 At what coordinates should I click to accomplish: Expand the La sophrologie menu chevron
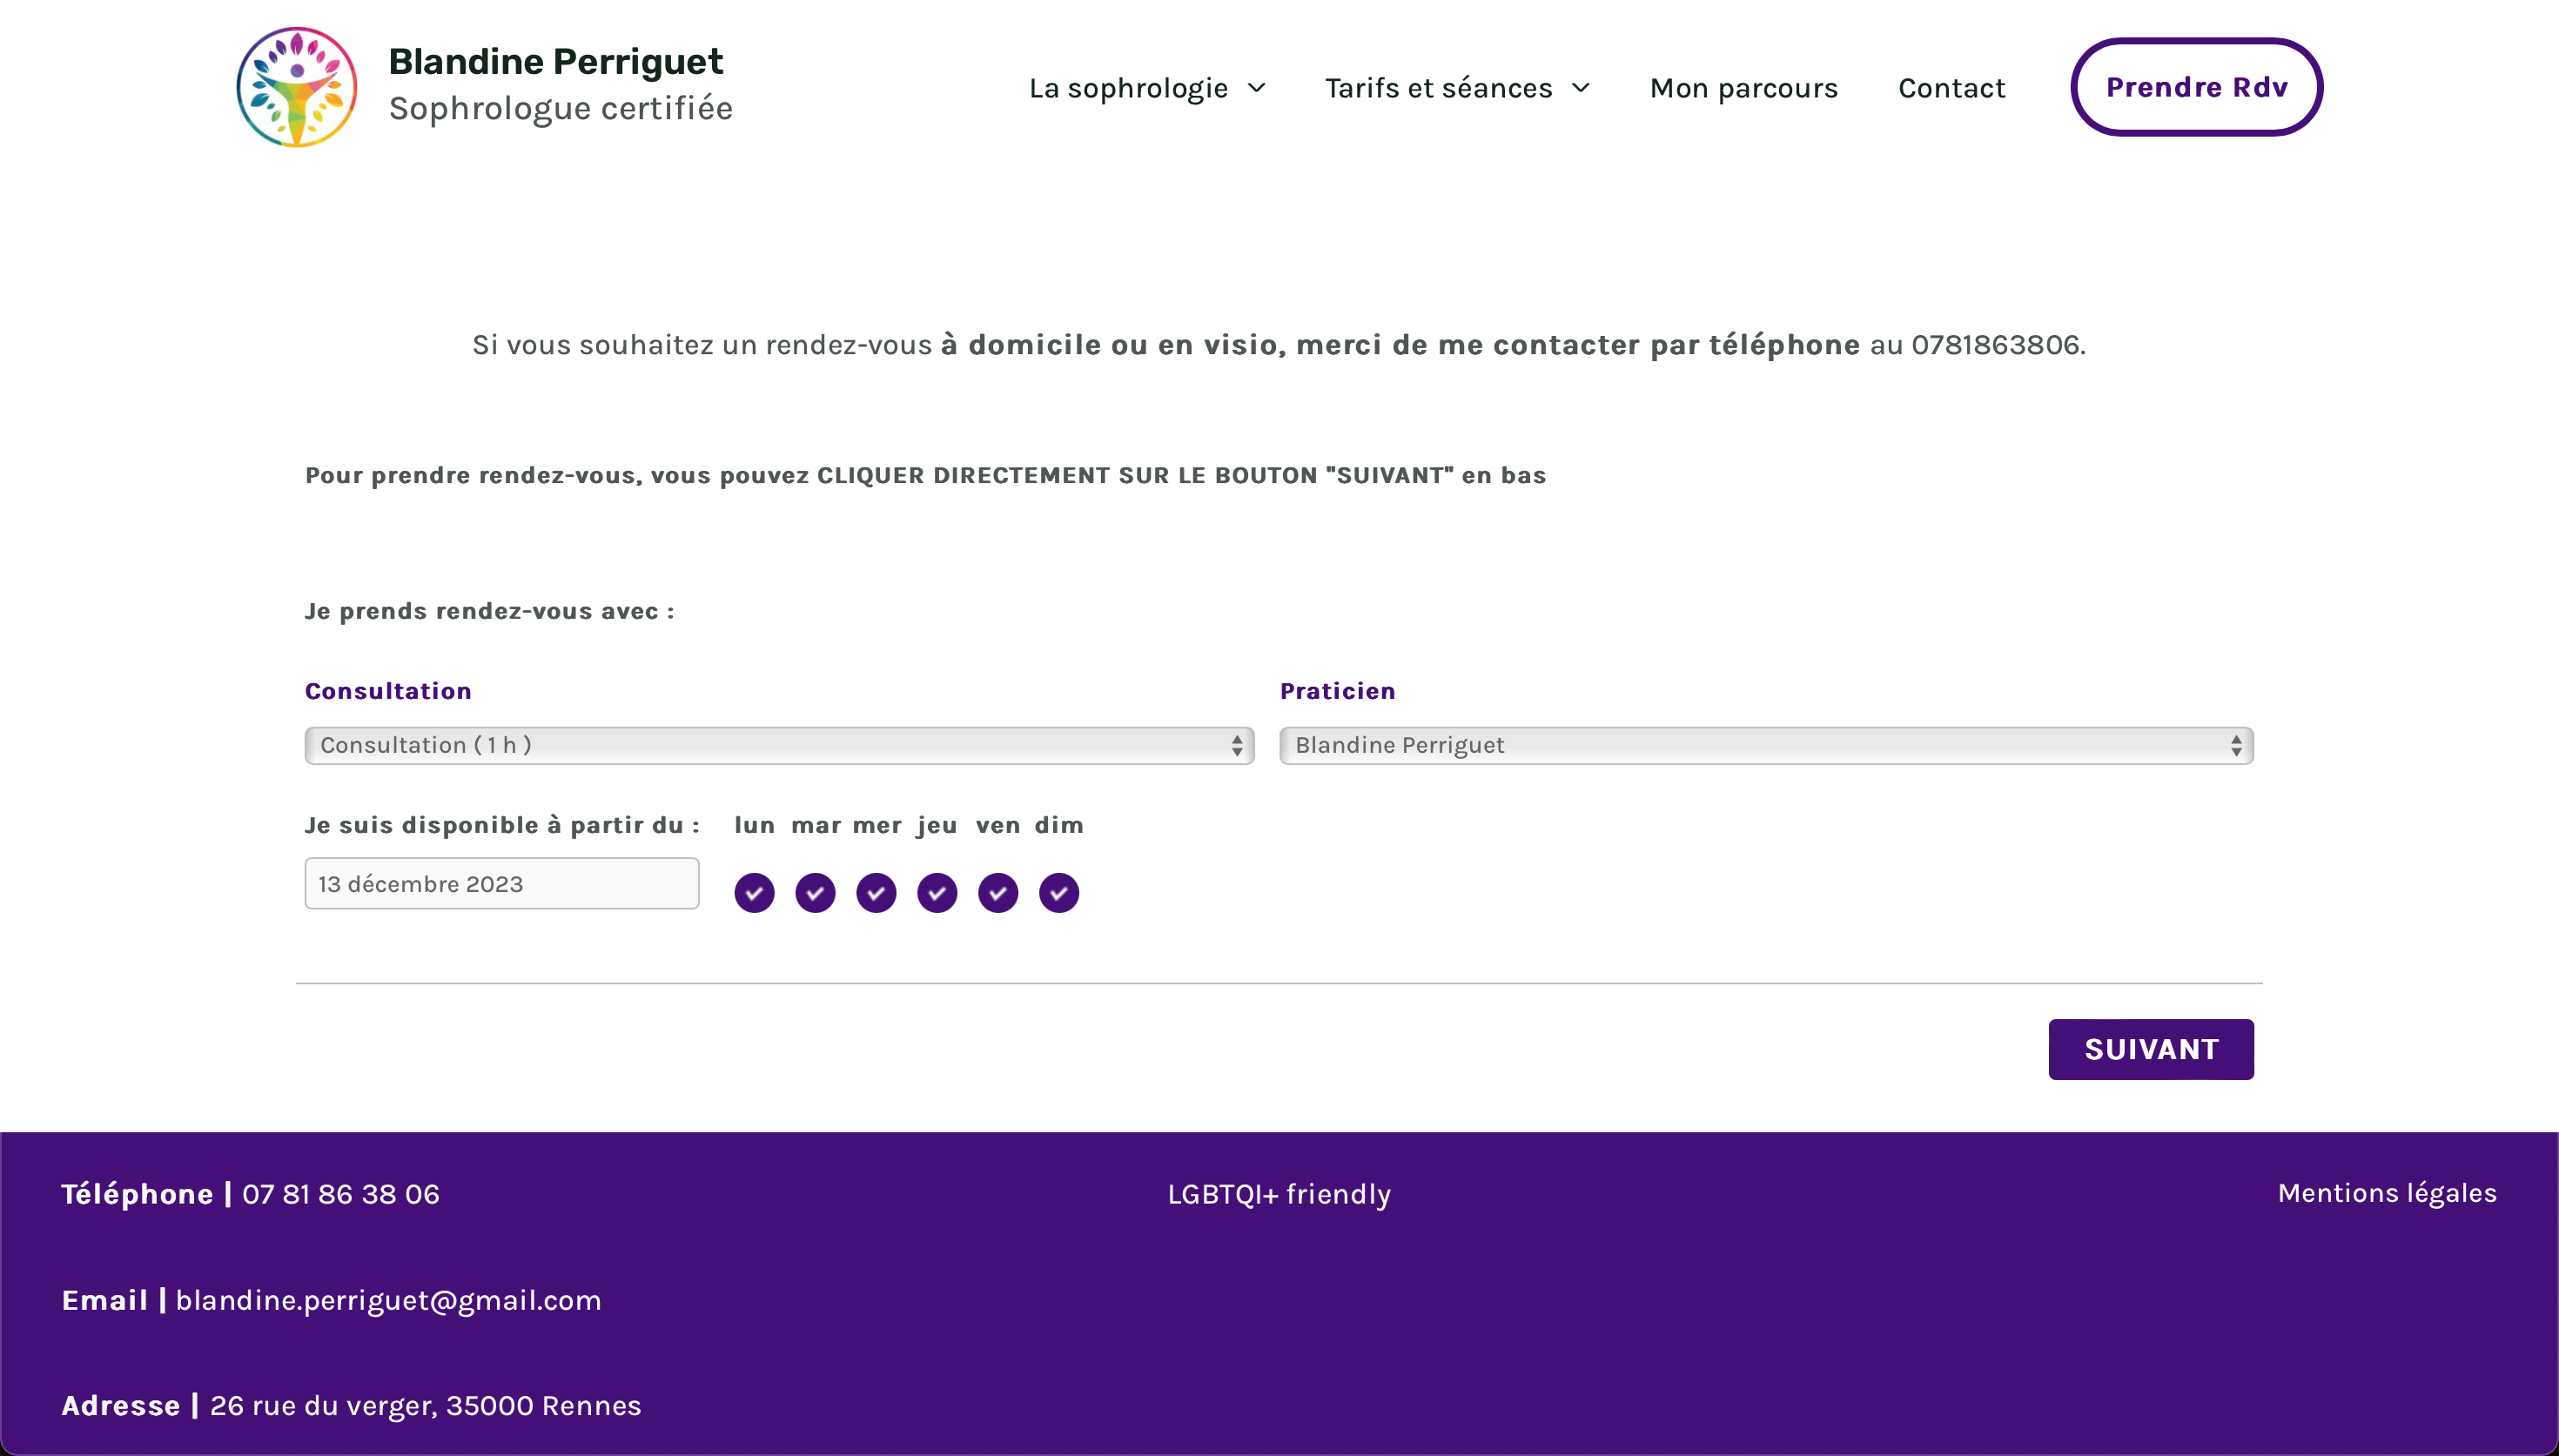tap(1257, 88)
